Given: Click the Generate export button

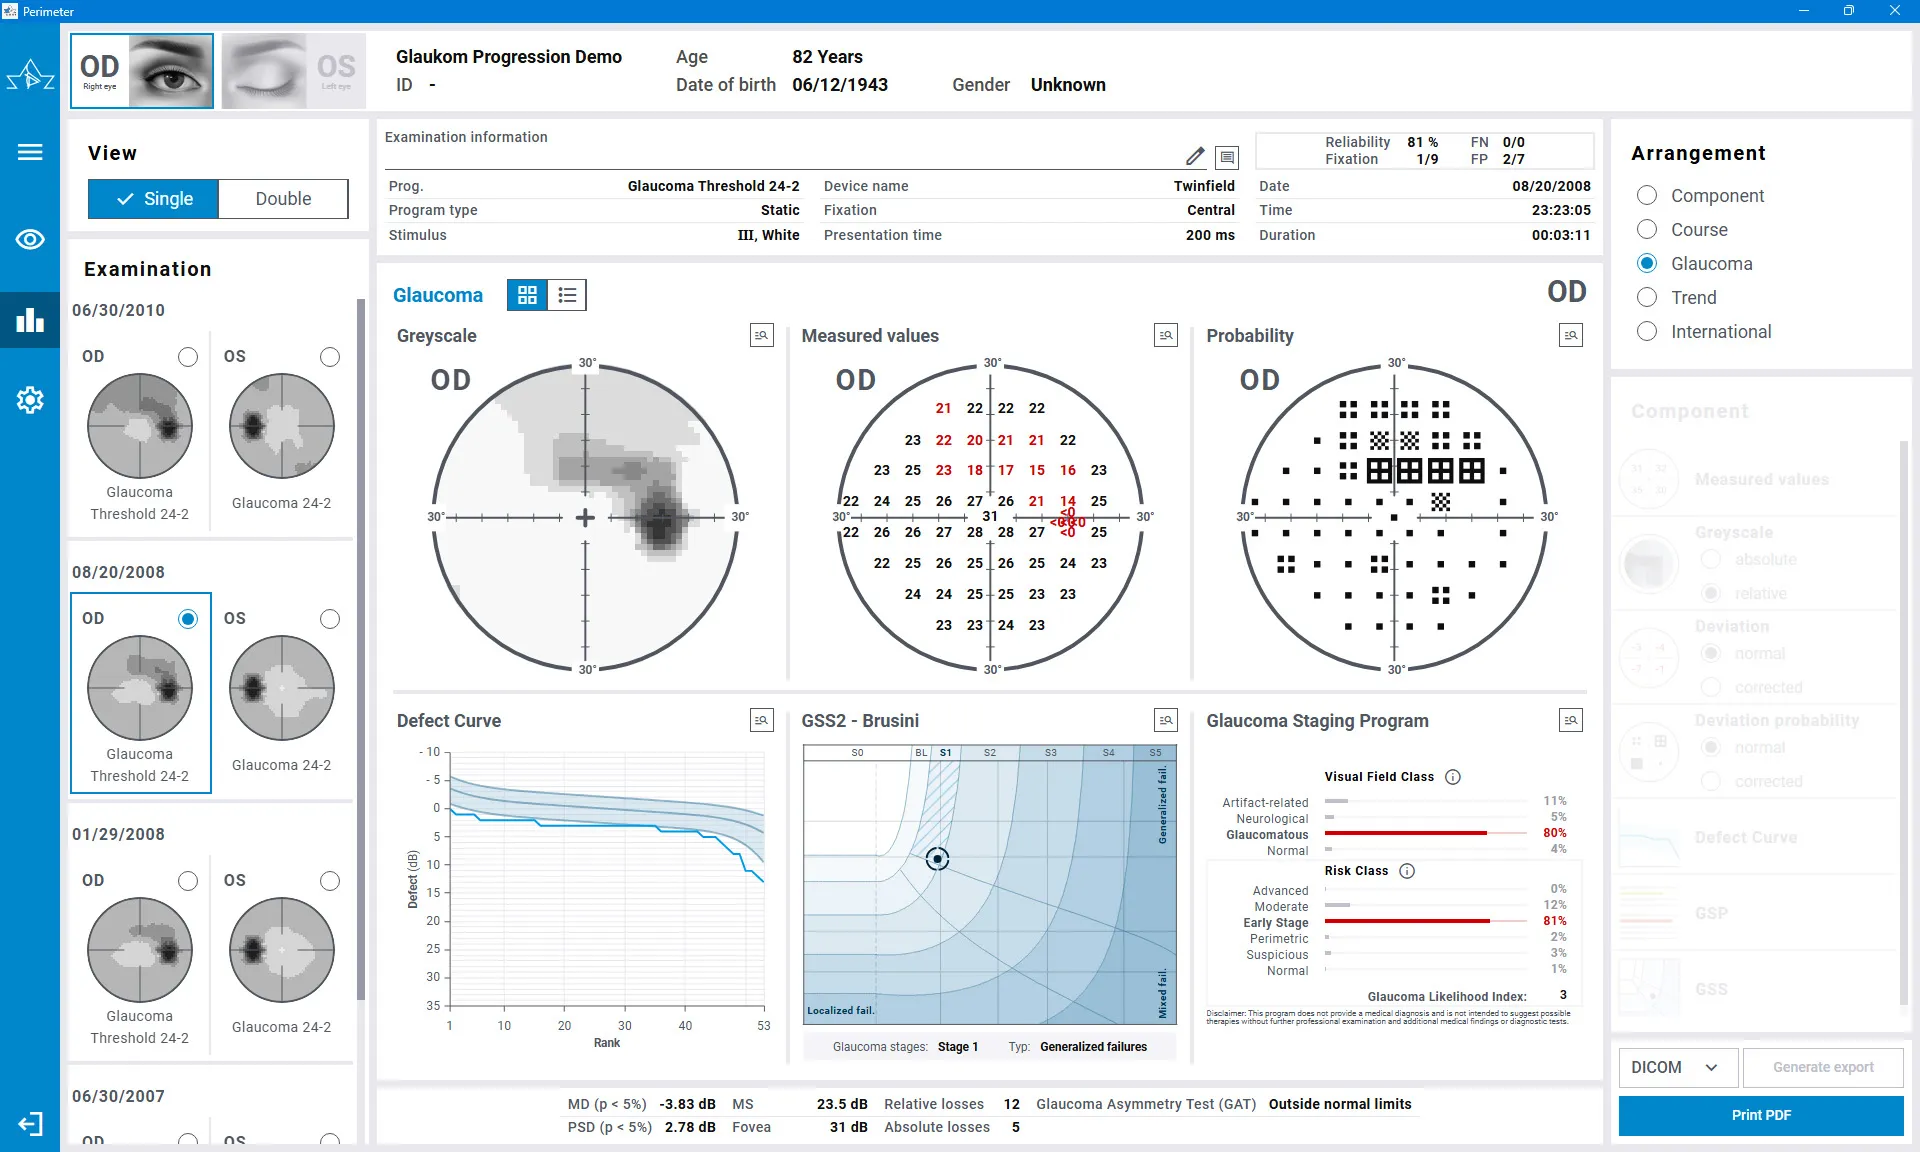Looking at the screenshot, I should click(1823, 1067).
